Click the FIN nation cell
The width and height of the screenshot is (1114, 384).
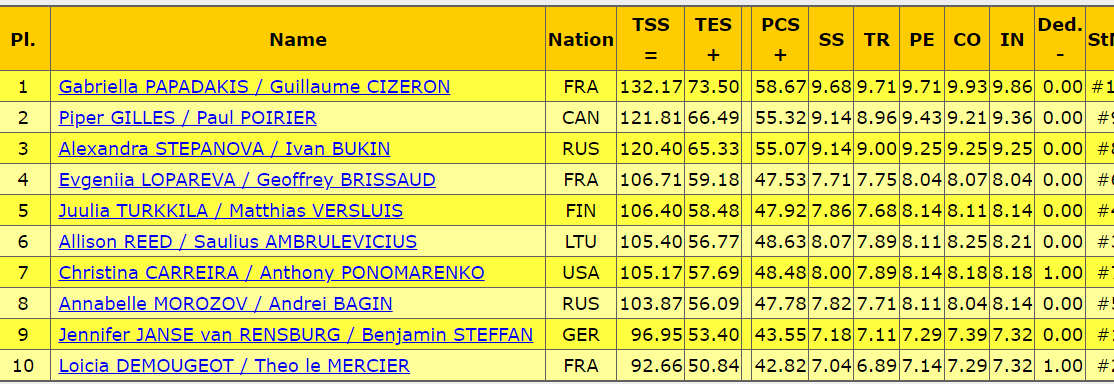click(581, 210)
